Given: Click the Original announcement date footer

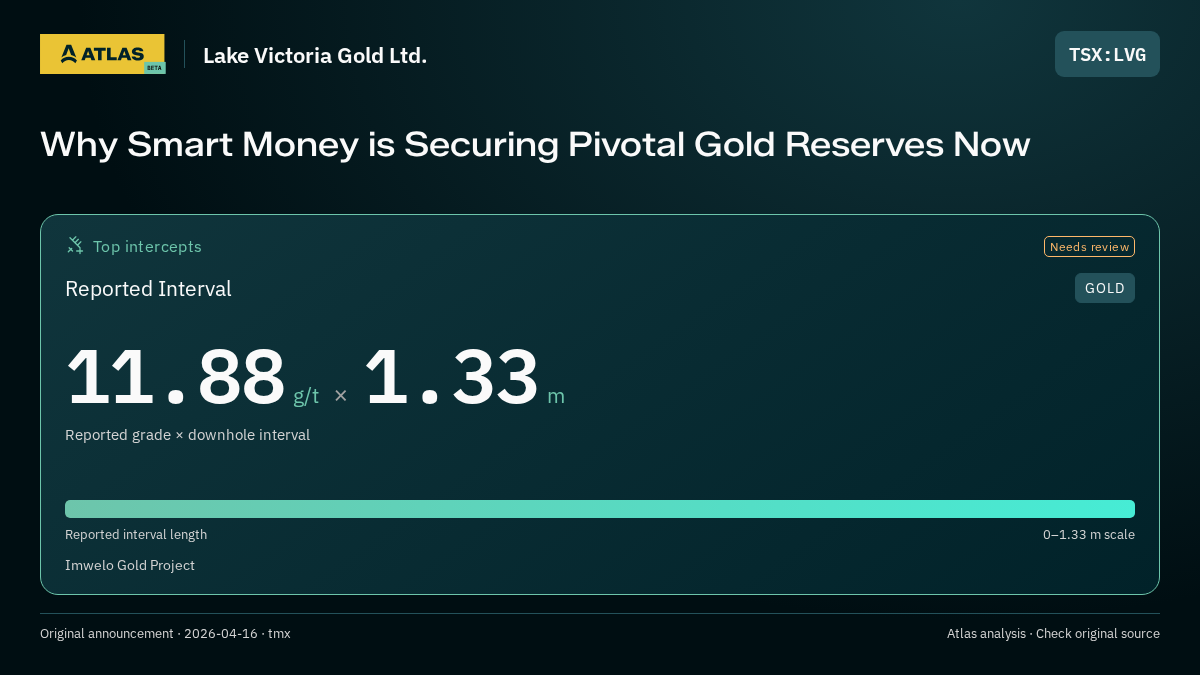Looking at the screenshot, I should coord(165,634).
